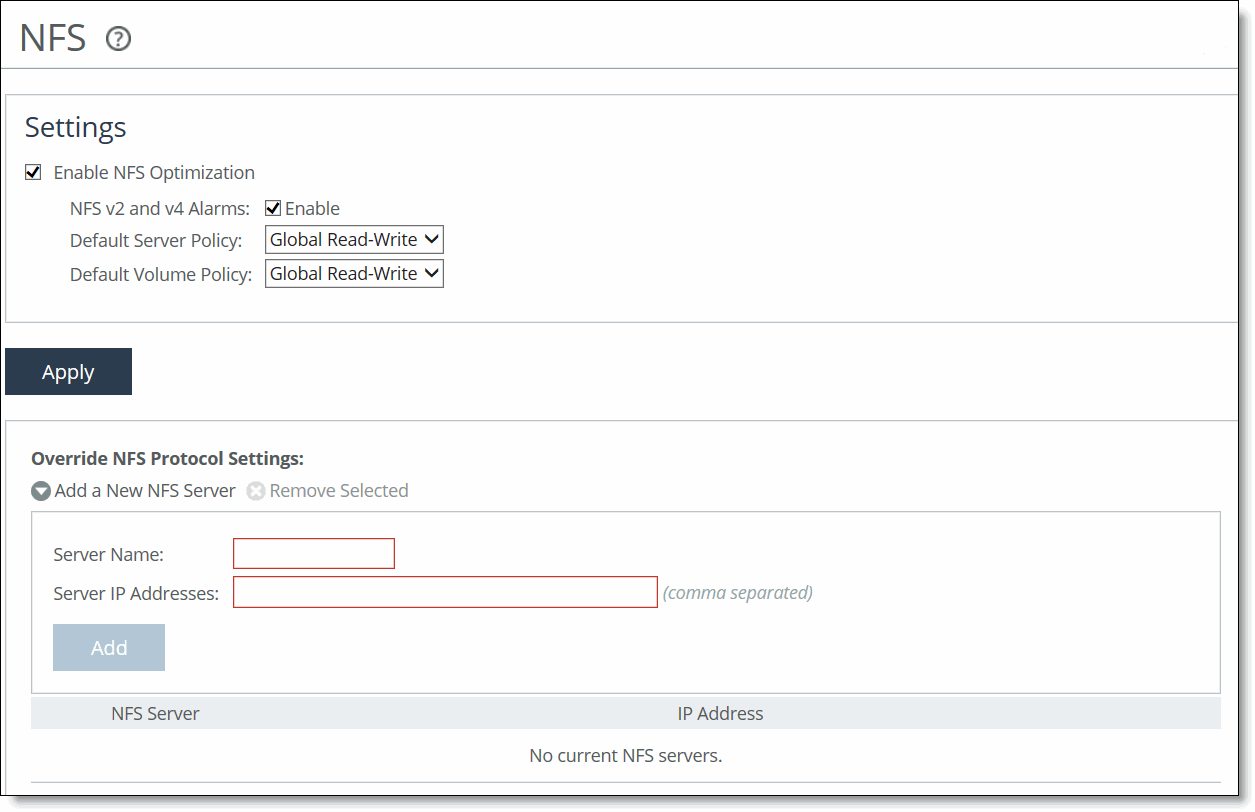Screen dimensions: 1255x812
Task: Click the circular X icon near Remove Selected
Action: point(256,491)
